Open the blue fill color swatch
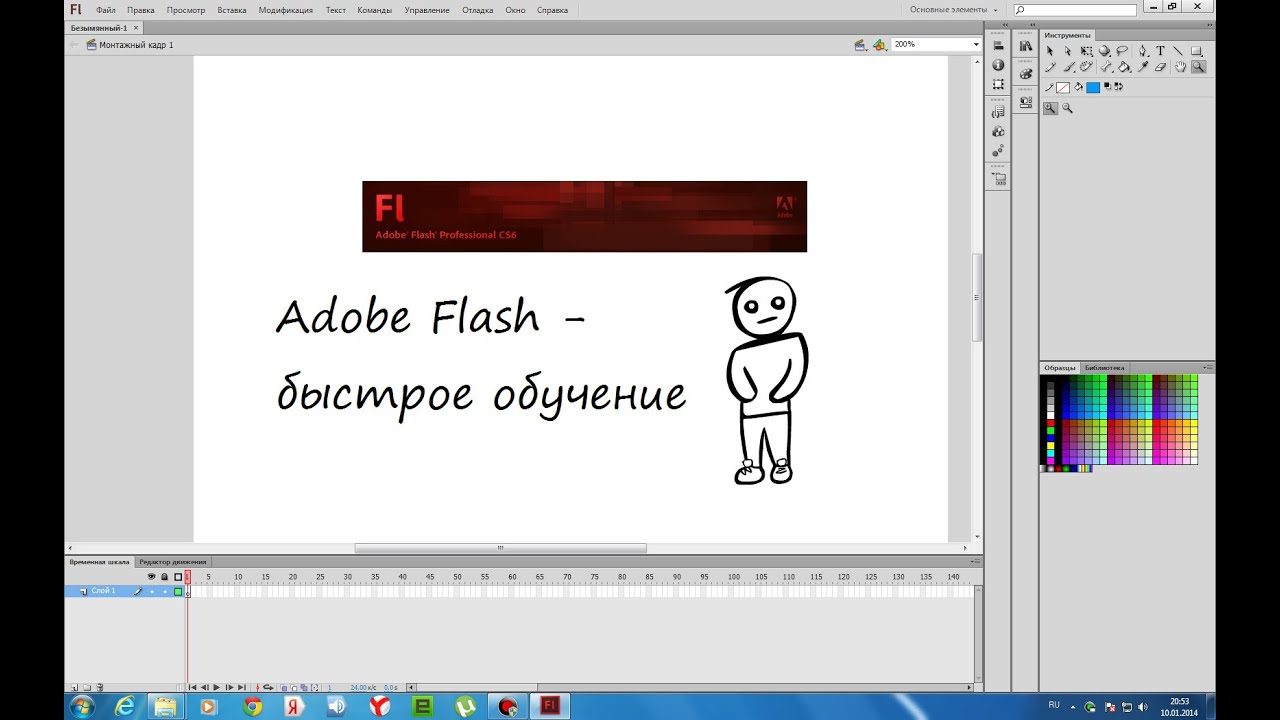The width and height of the screenshot is (1280, 720). coord(1093,87)
